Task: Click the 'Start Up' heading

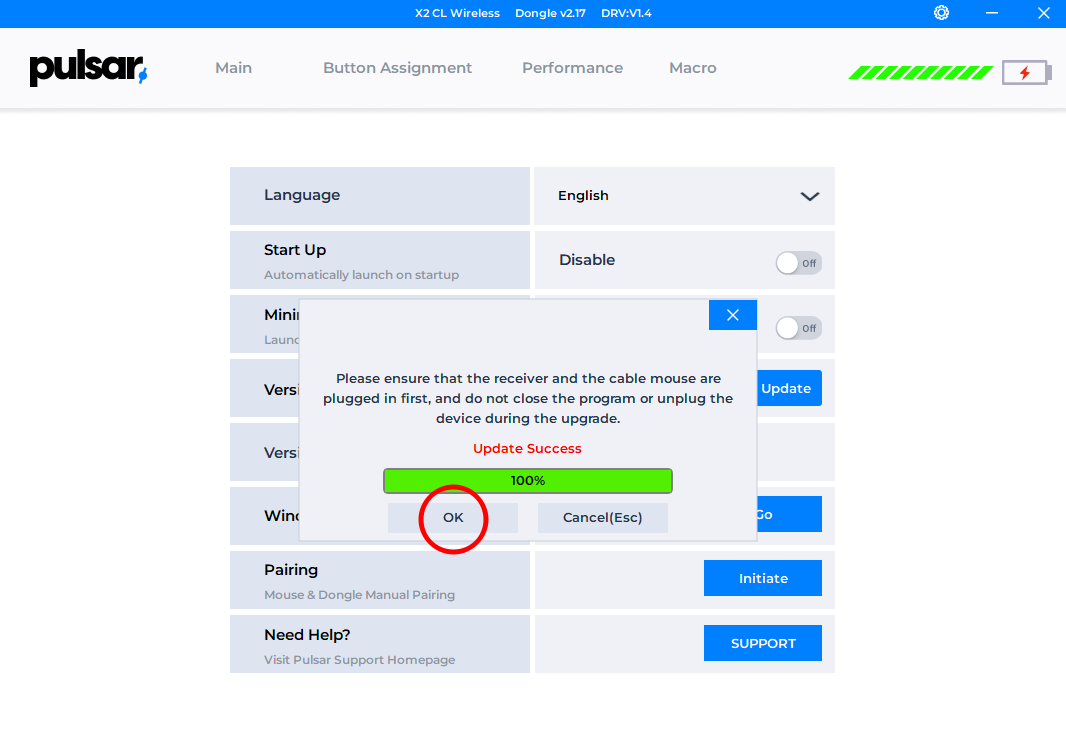Action: [x=295, y=250]
